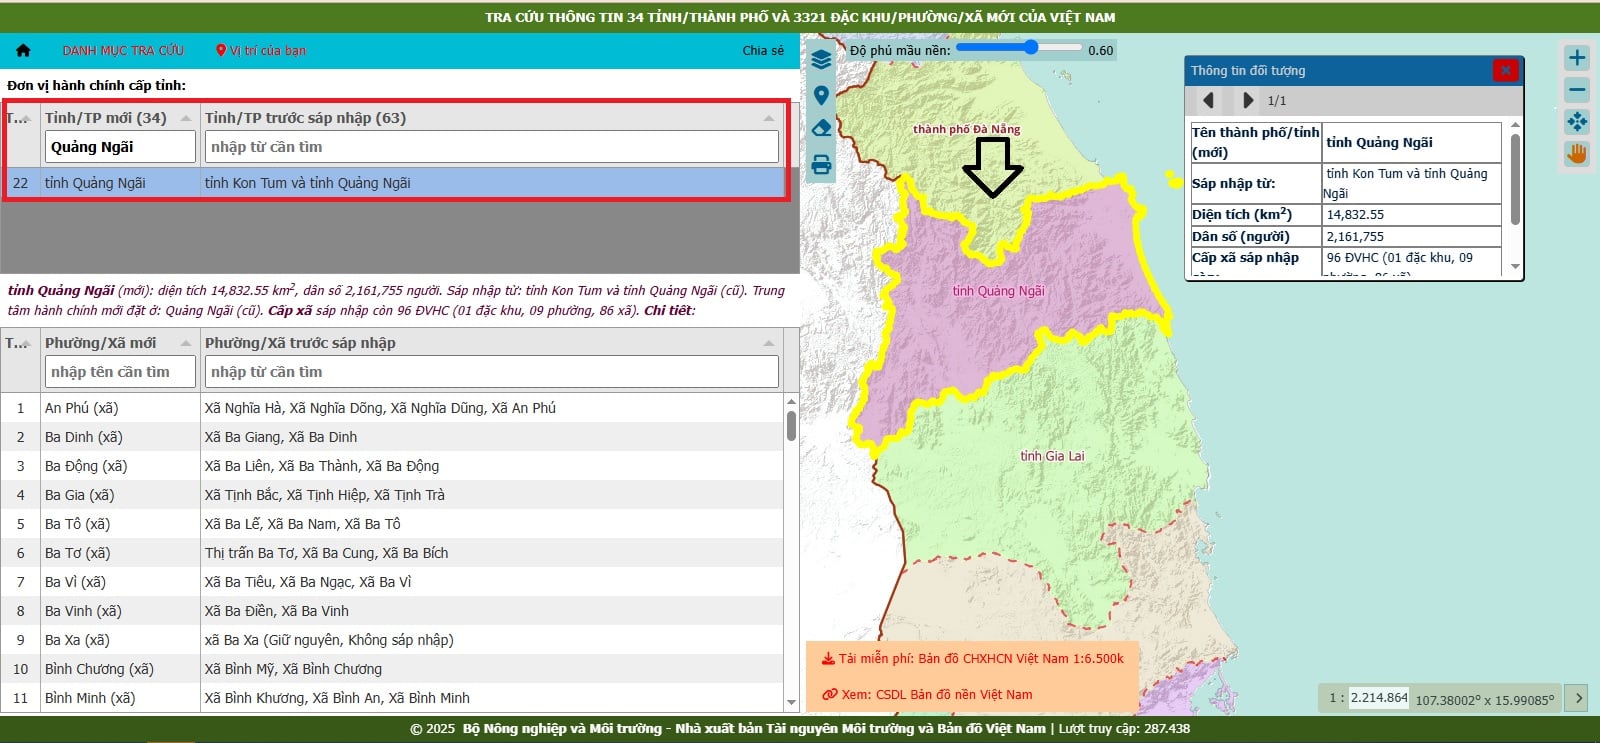The height and width of the screenshot is (743, 1600).
Task: Click the home icon
Action: click(x=24, y=50)
